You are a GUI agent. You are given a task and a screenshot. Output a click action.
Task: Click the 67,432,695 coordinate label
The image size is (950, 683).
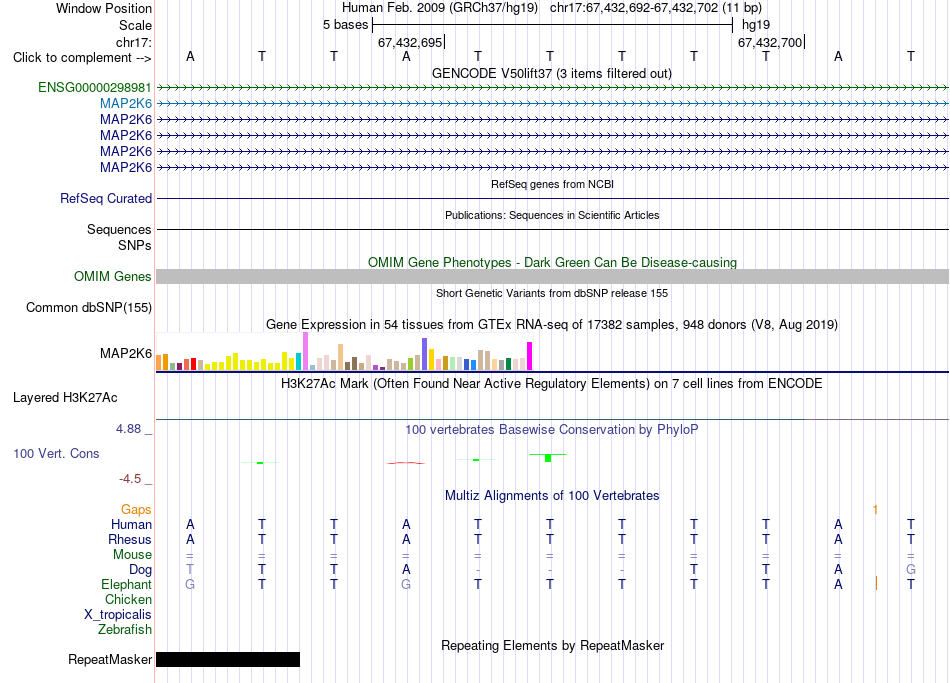coord(410,42)
